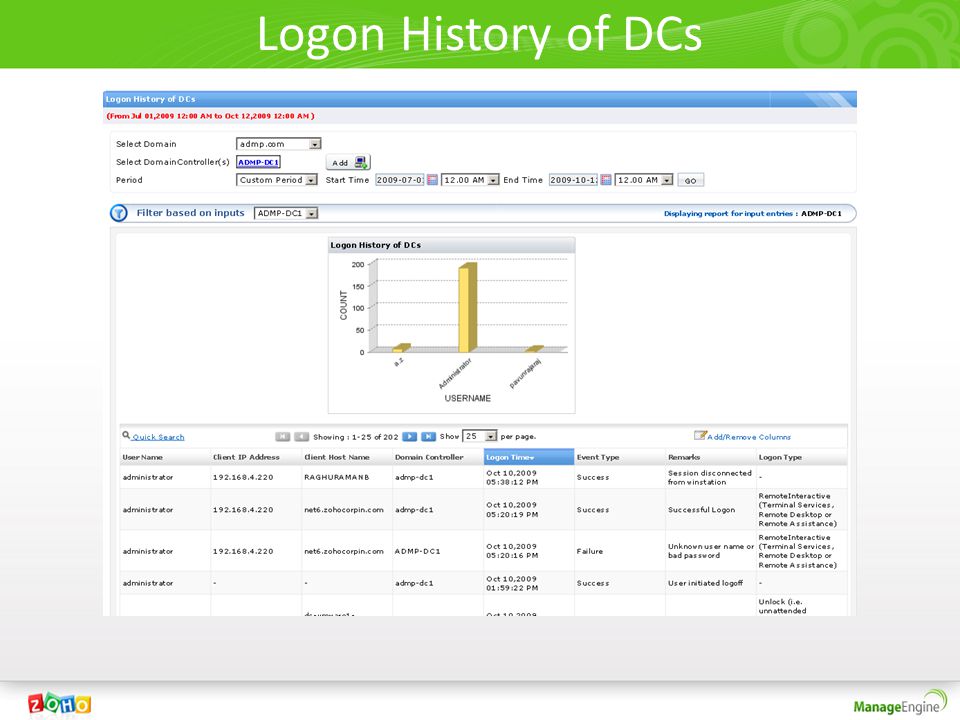This screenshot has width=960, height=720.
Task: Click the Add/Remove Columns edit icon
Action: click(x=700, y=435)
